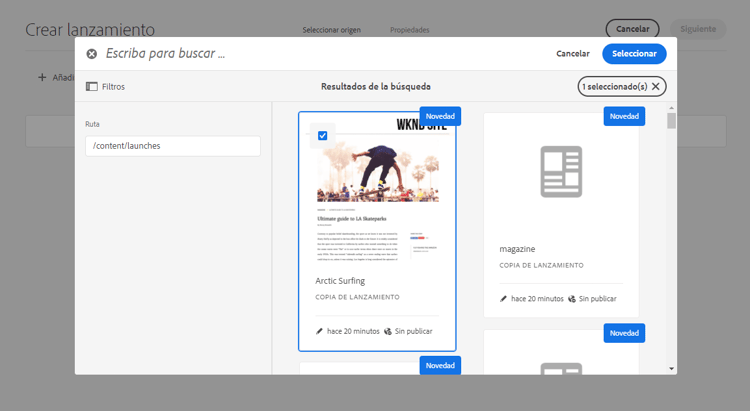Select the Propiedades step
Viewport: 750px width, 411px height.
pyautogui.click(x=409, y=30)
